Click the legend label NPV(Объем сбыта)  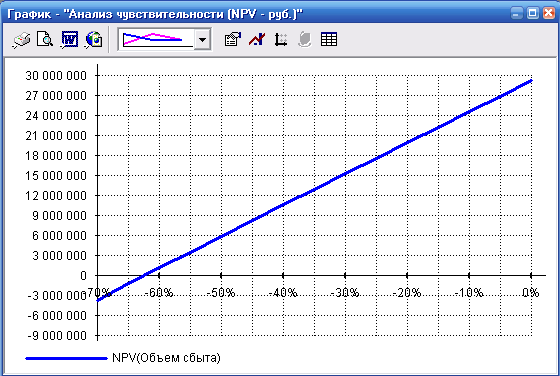click(x=166, y=358)
